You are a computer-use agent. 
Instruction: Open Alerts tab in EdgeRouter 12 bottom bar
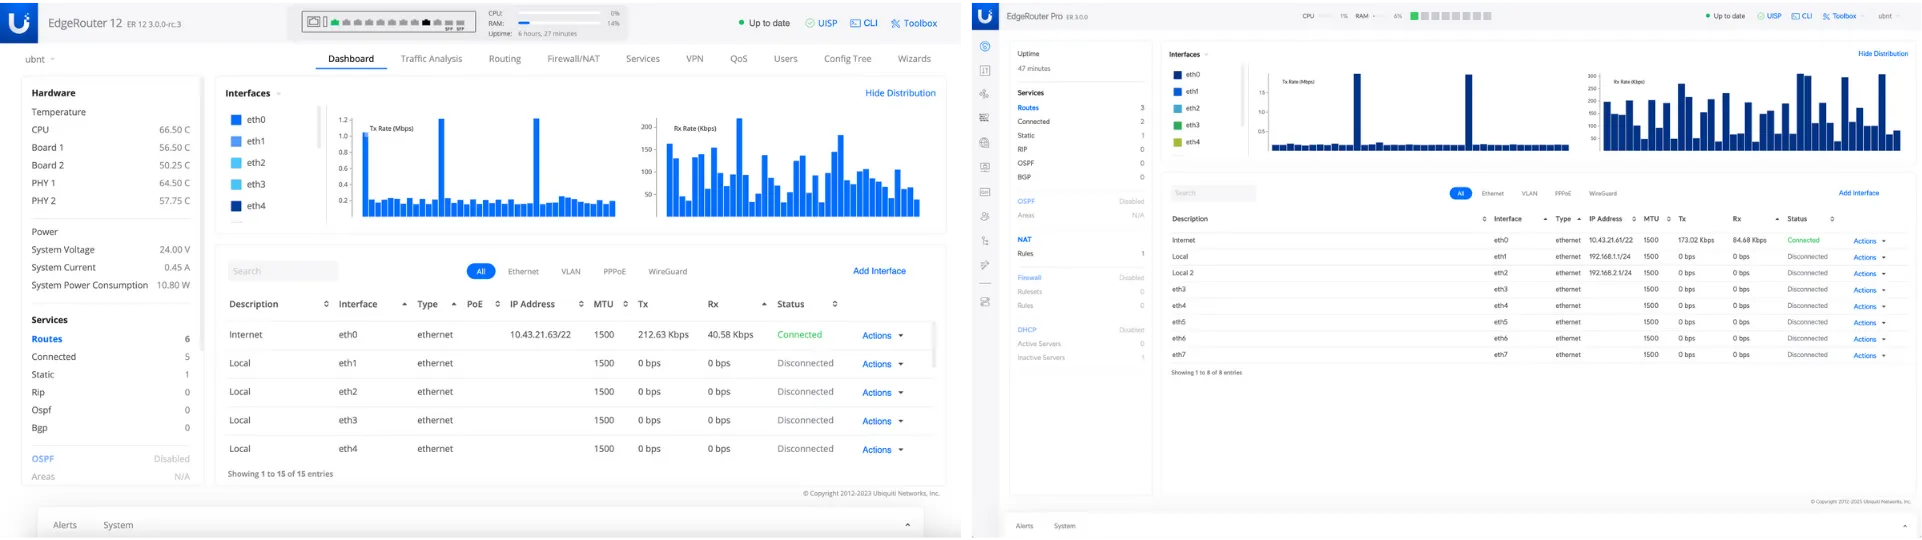pos(65,525)
